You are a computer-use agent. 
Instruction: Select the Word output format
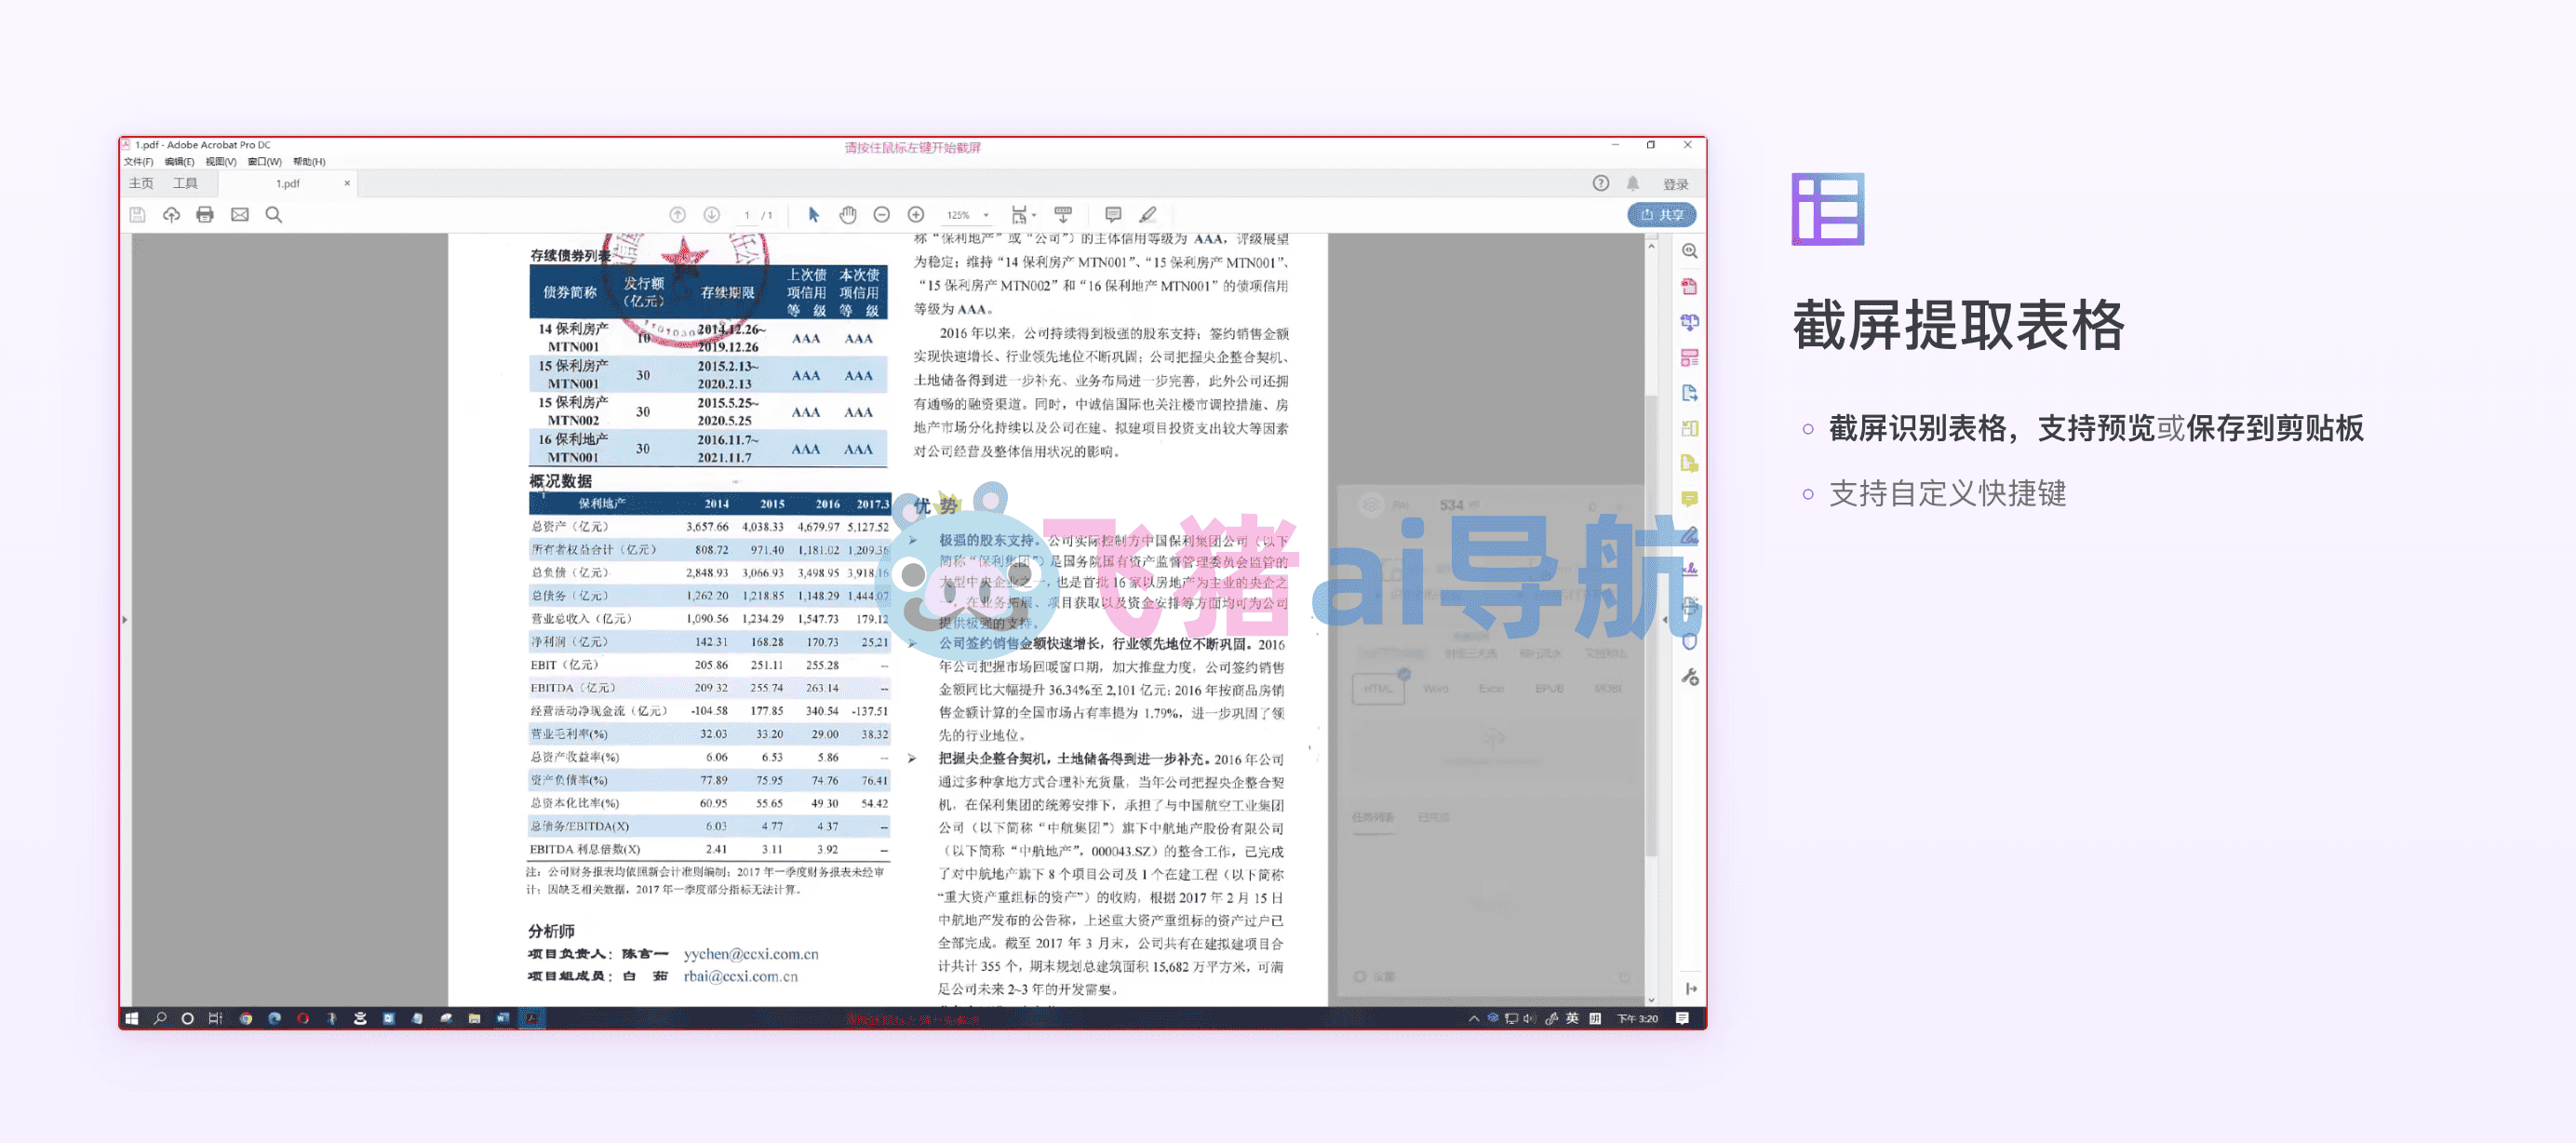tap(1437, 688)
